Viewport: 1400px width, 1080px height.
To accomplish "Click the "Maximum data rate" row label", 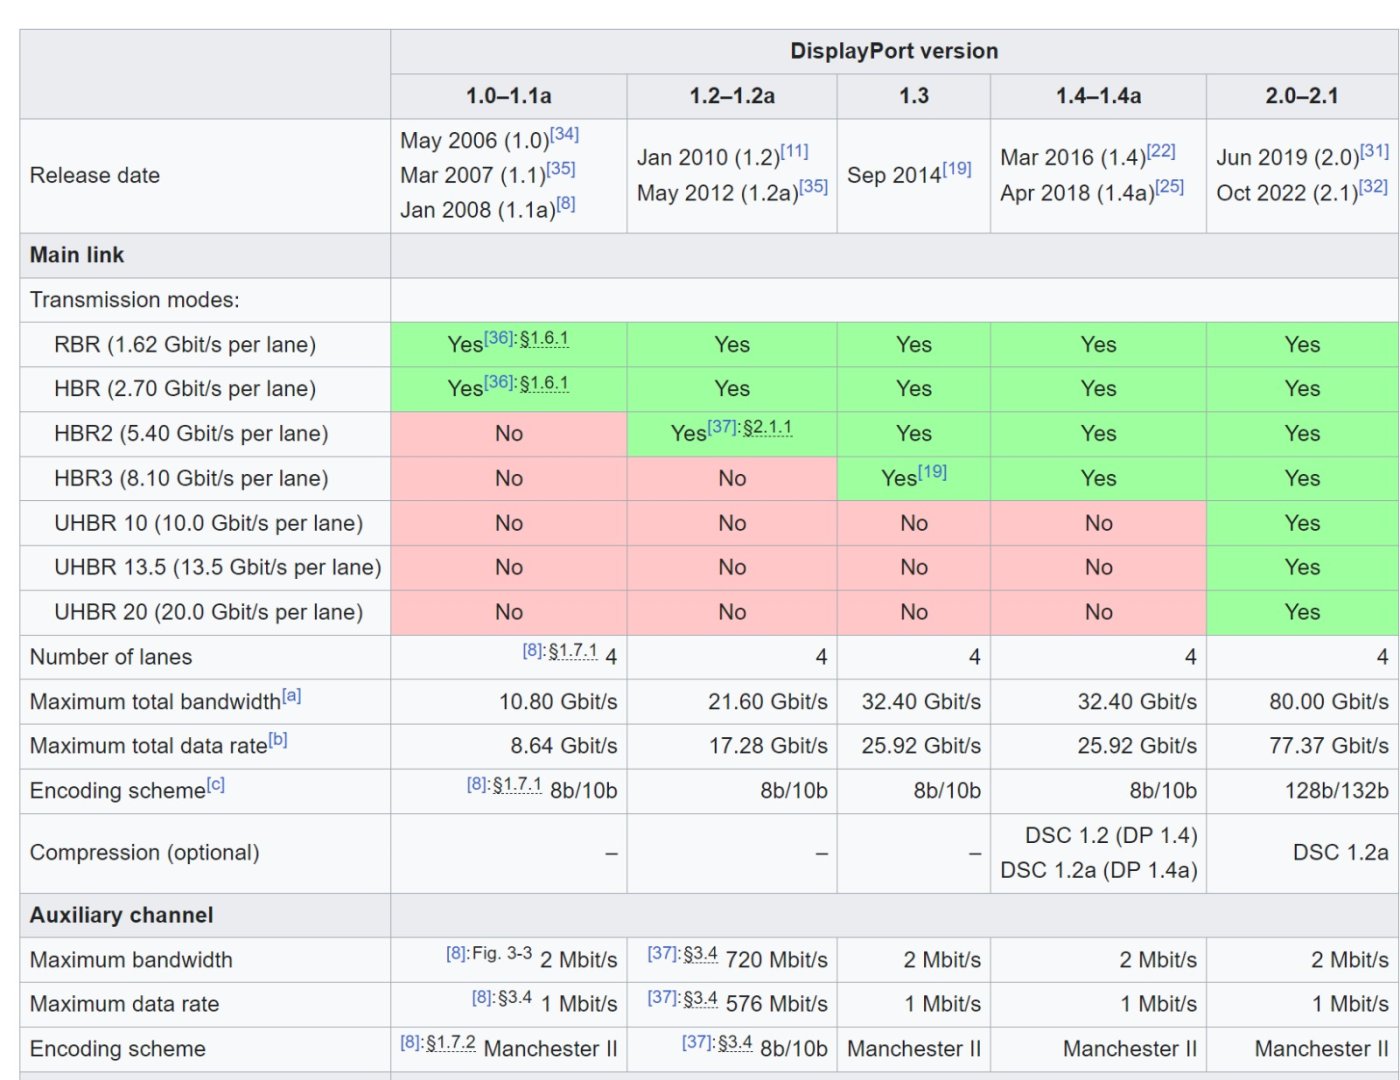I will click(x=125, y=1004).
